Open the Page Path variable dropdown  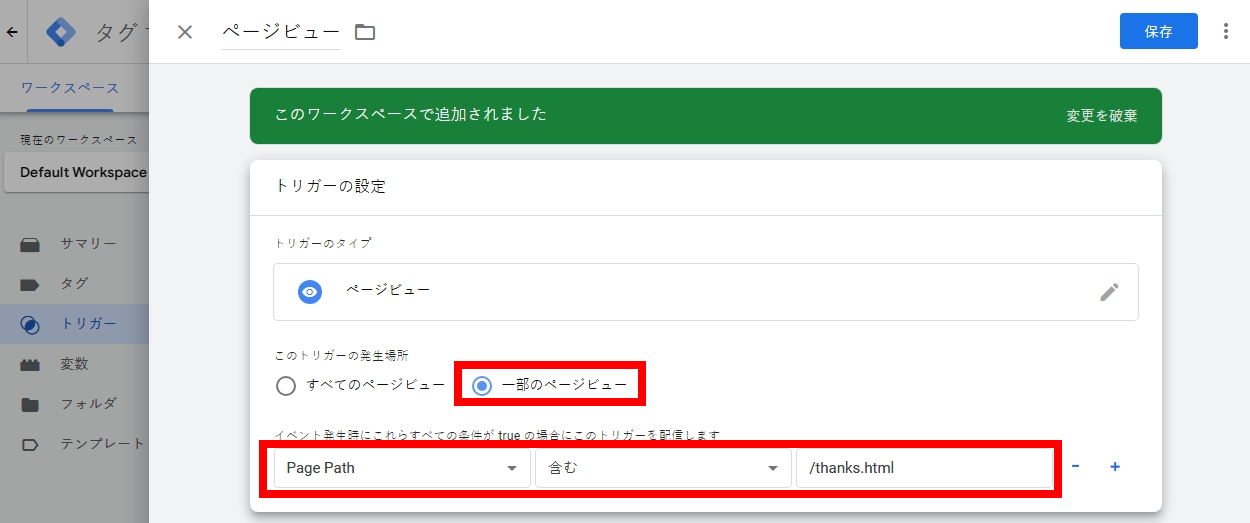pyautogui.click(x=402, y=468)
